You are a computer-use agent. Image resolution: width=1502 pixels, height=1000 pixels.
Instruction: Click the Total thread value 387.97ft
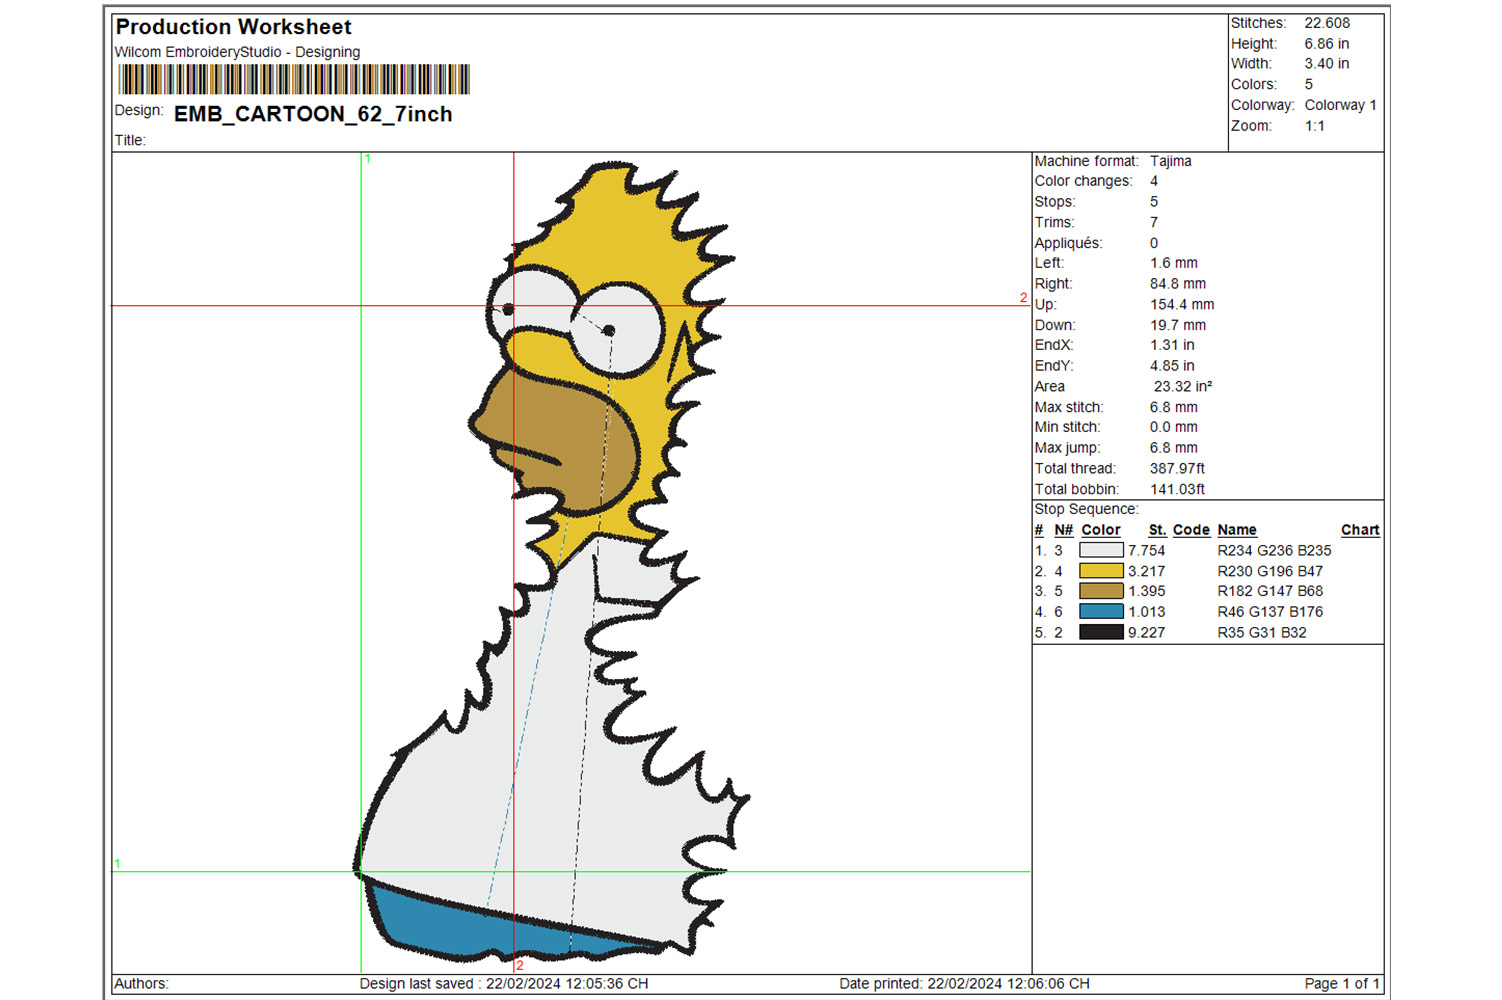[x=1177, y=468]
